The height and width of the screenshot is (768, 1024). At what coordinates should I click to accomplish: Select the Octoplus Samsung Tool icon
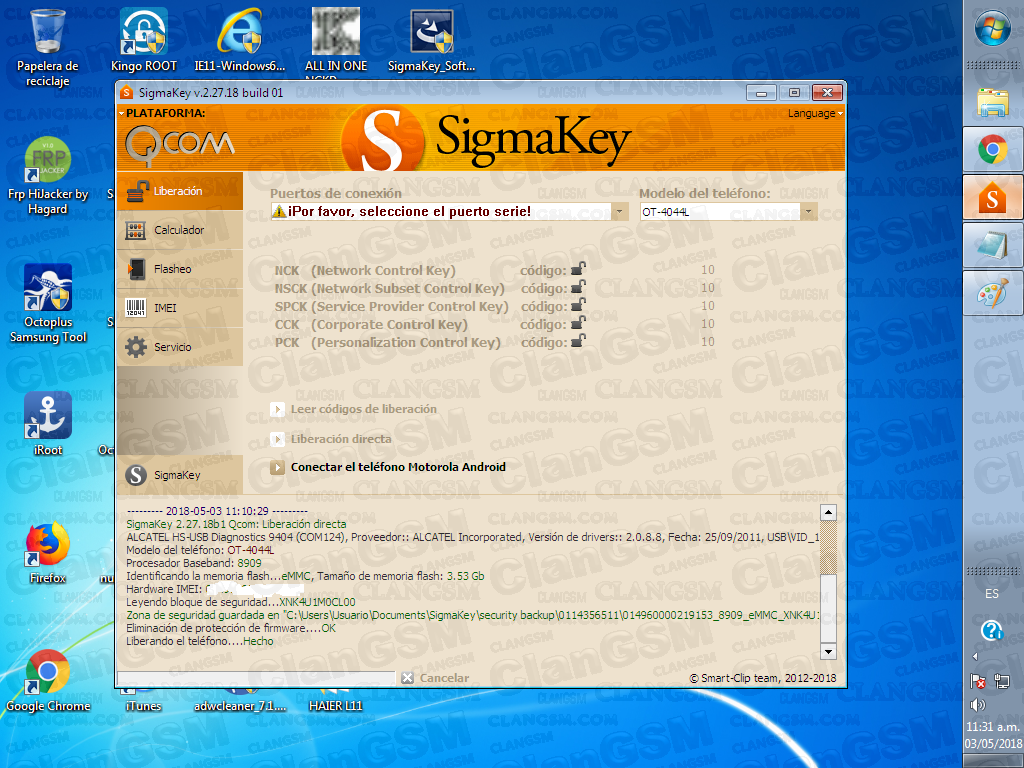[48, 304]
